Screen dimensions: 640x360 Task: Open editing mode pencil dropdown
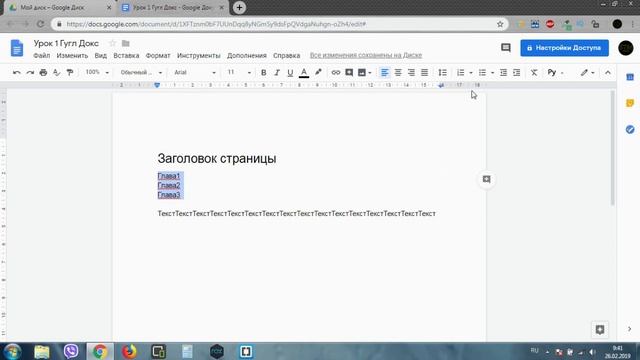587,73
